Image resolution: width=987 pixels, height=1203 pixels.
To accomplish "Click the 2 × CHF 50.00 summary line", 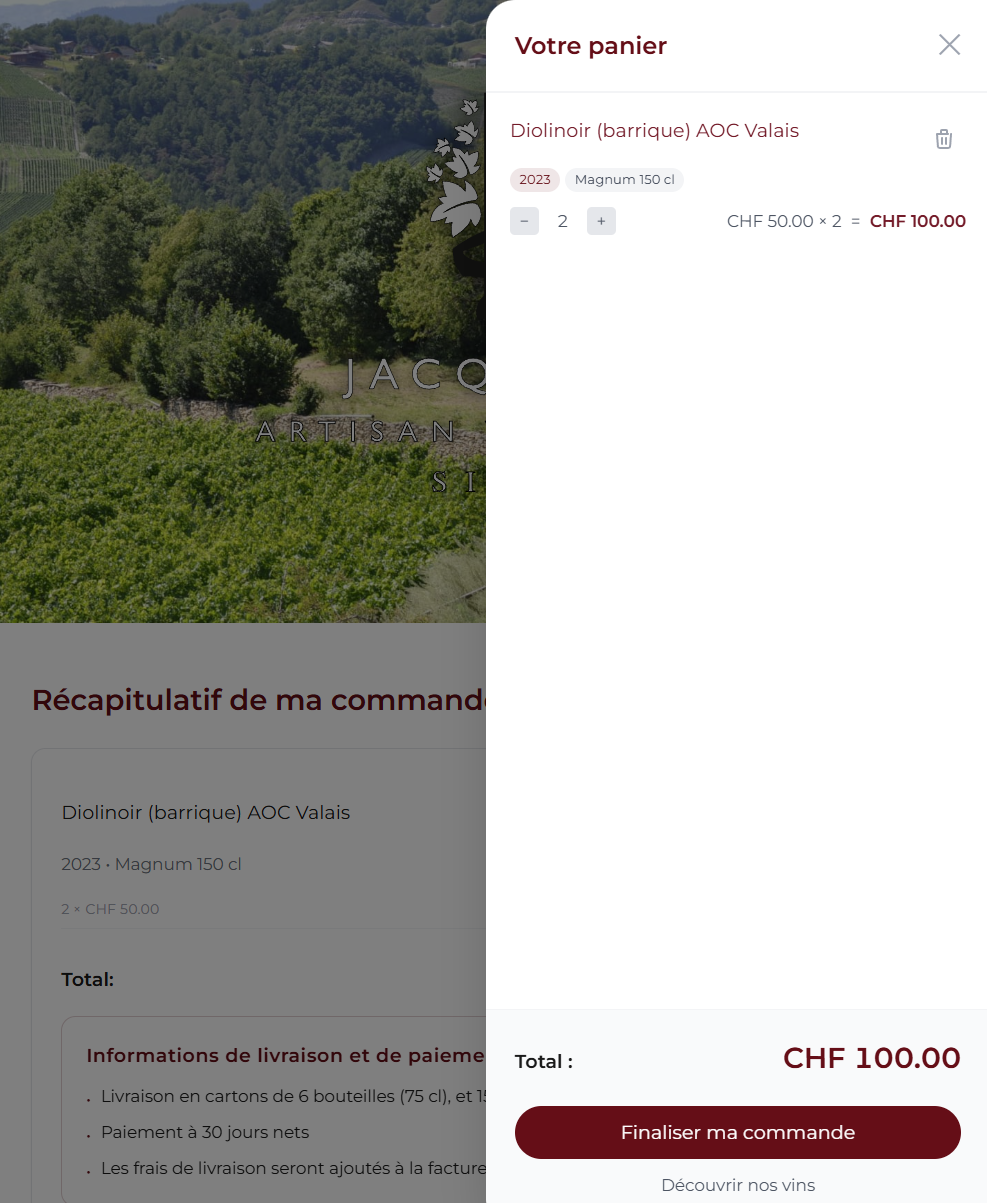I will [x=110, y=909].
